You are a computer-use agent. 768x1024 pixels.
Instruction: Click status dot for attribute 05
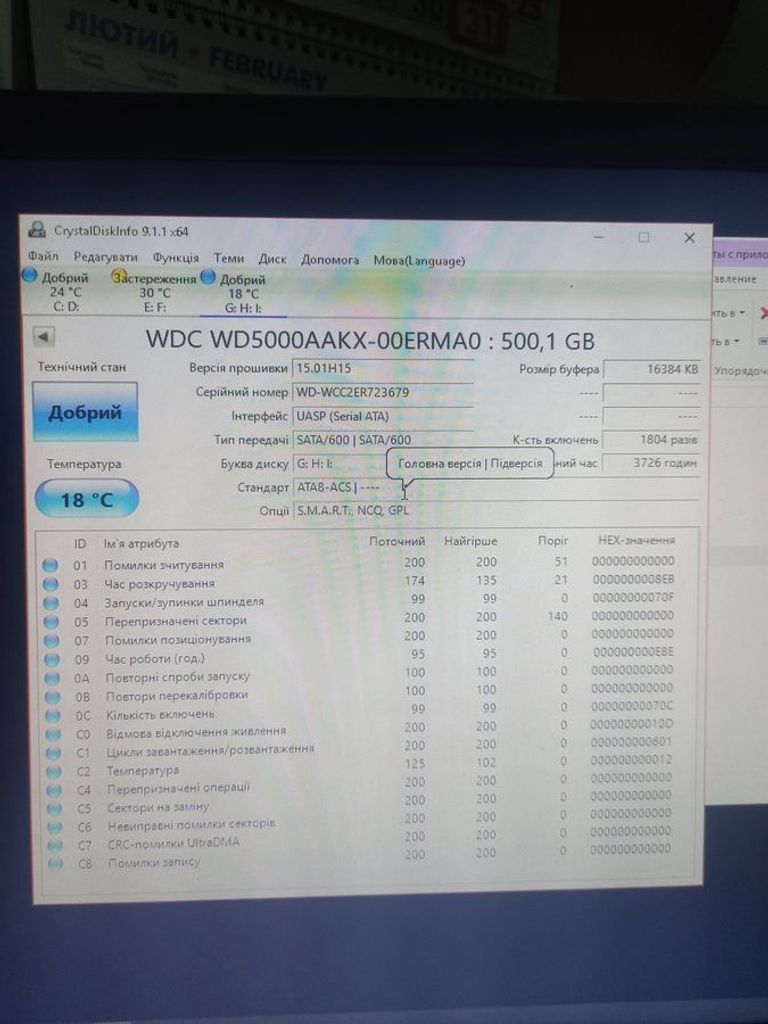(51, 622)
